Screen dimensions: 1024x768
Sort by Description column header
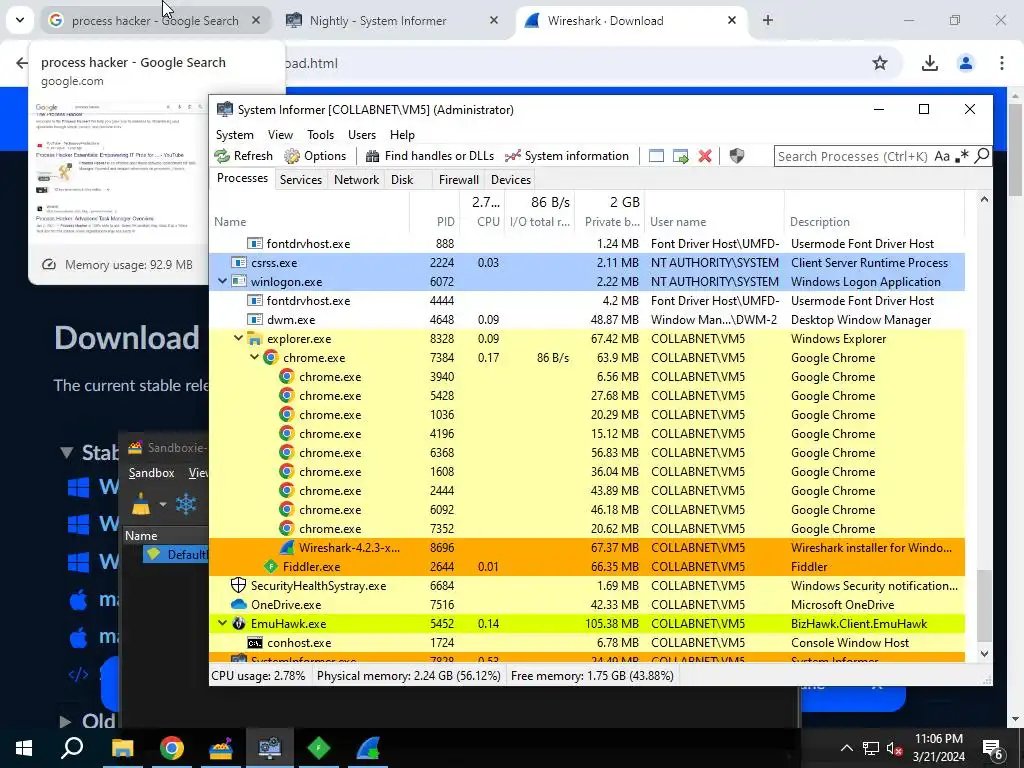[x=874, y=221]
